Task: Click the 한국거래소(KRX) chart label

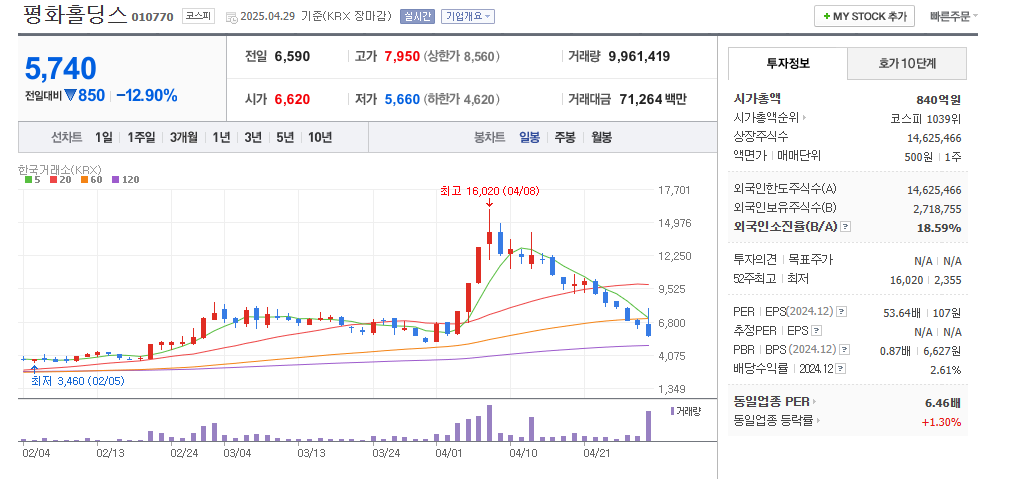Action: tap(60, 169)
